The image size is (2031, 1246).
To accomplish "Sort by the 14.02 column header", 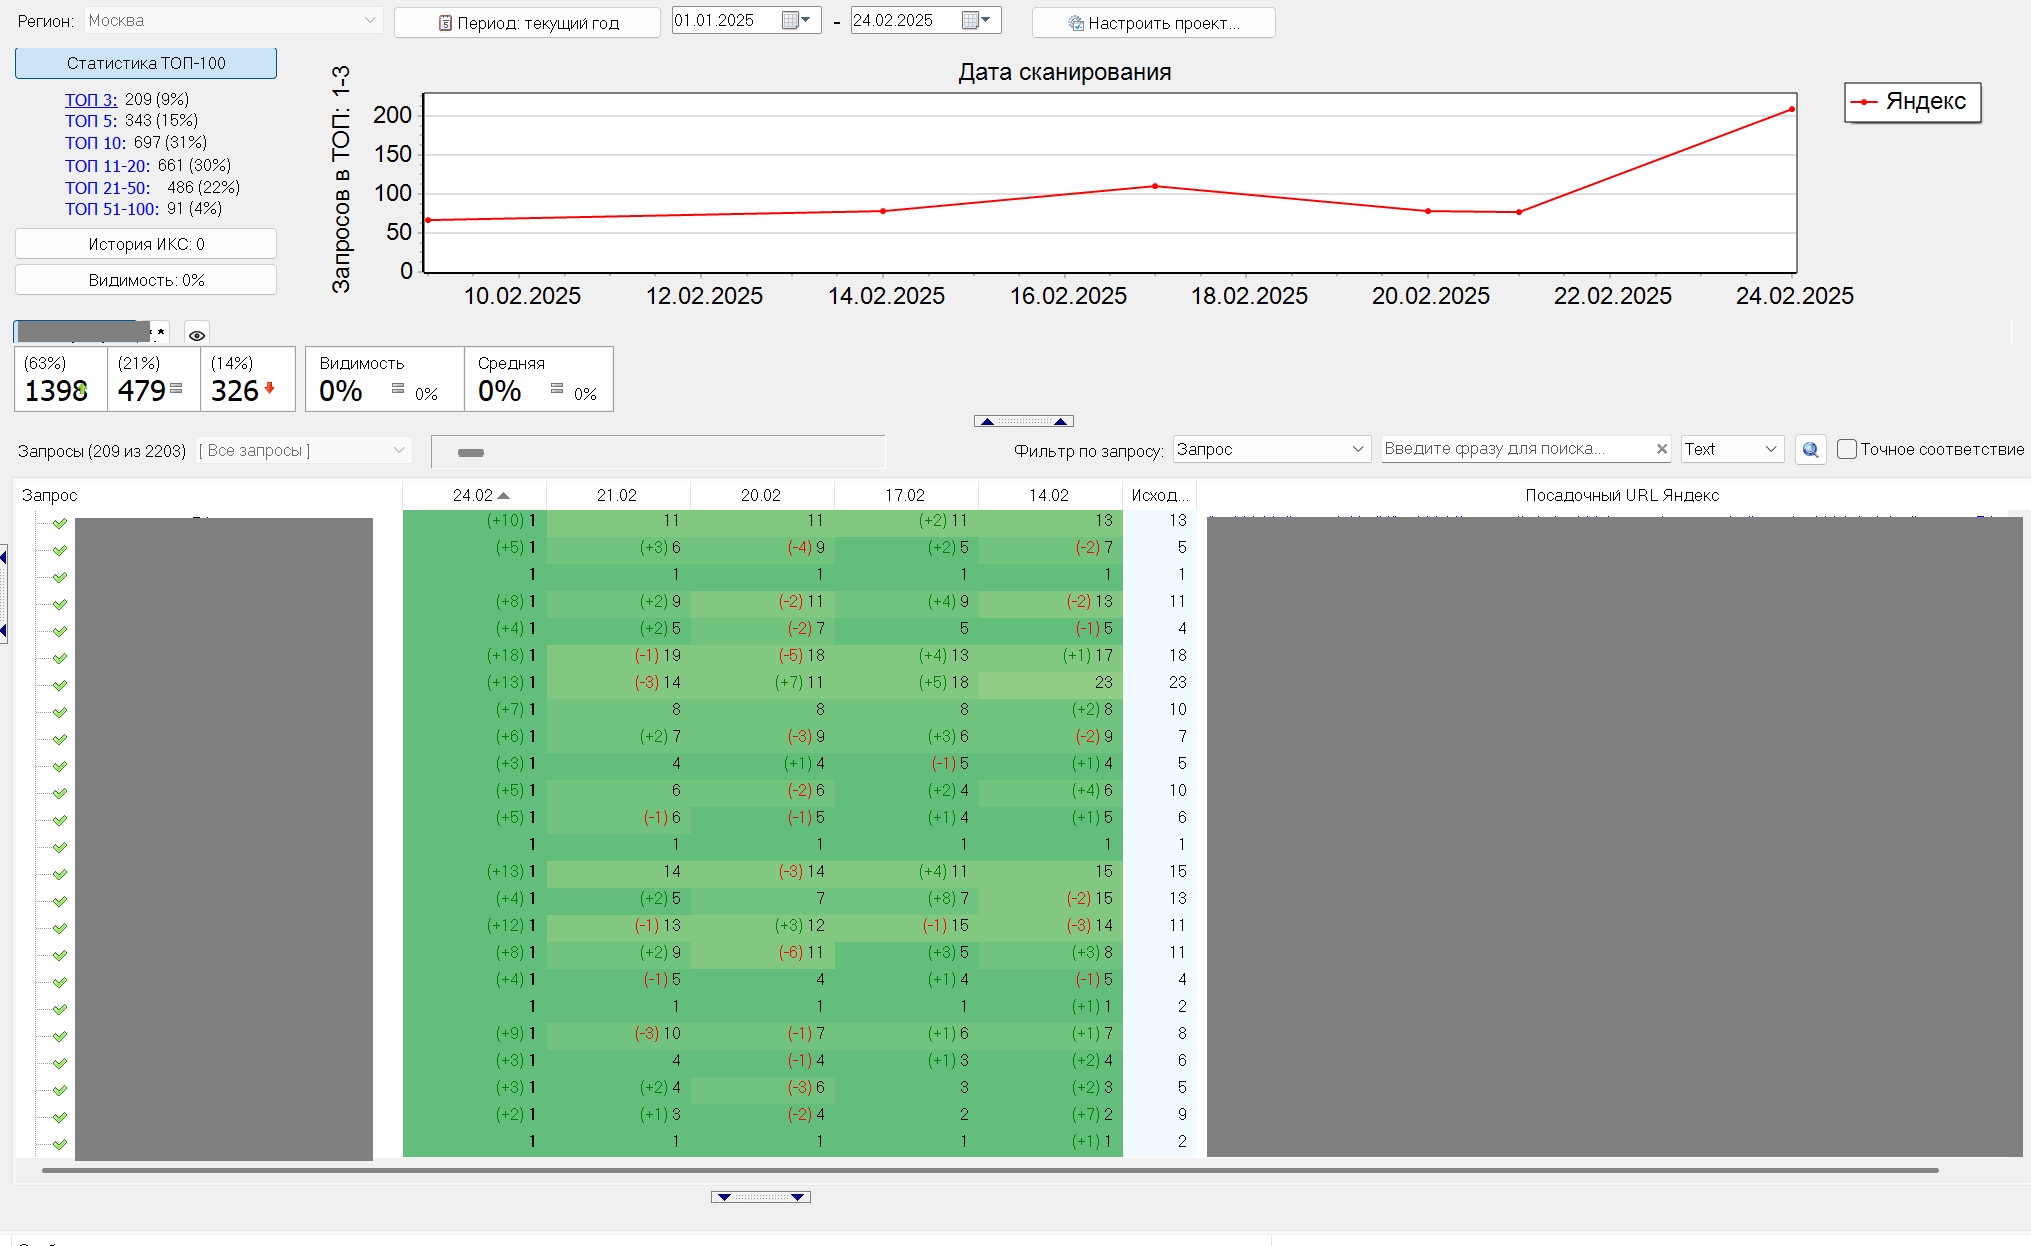I will [1050, 495].
